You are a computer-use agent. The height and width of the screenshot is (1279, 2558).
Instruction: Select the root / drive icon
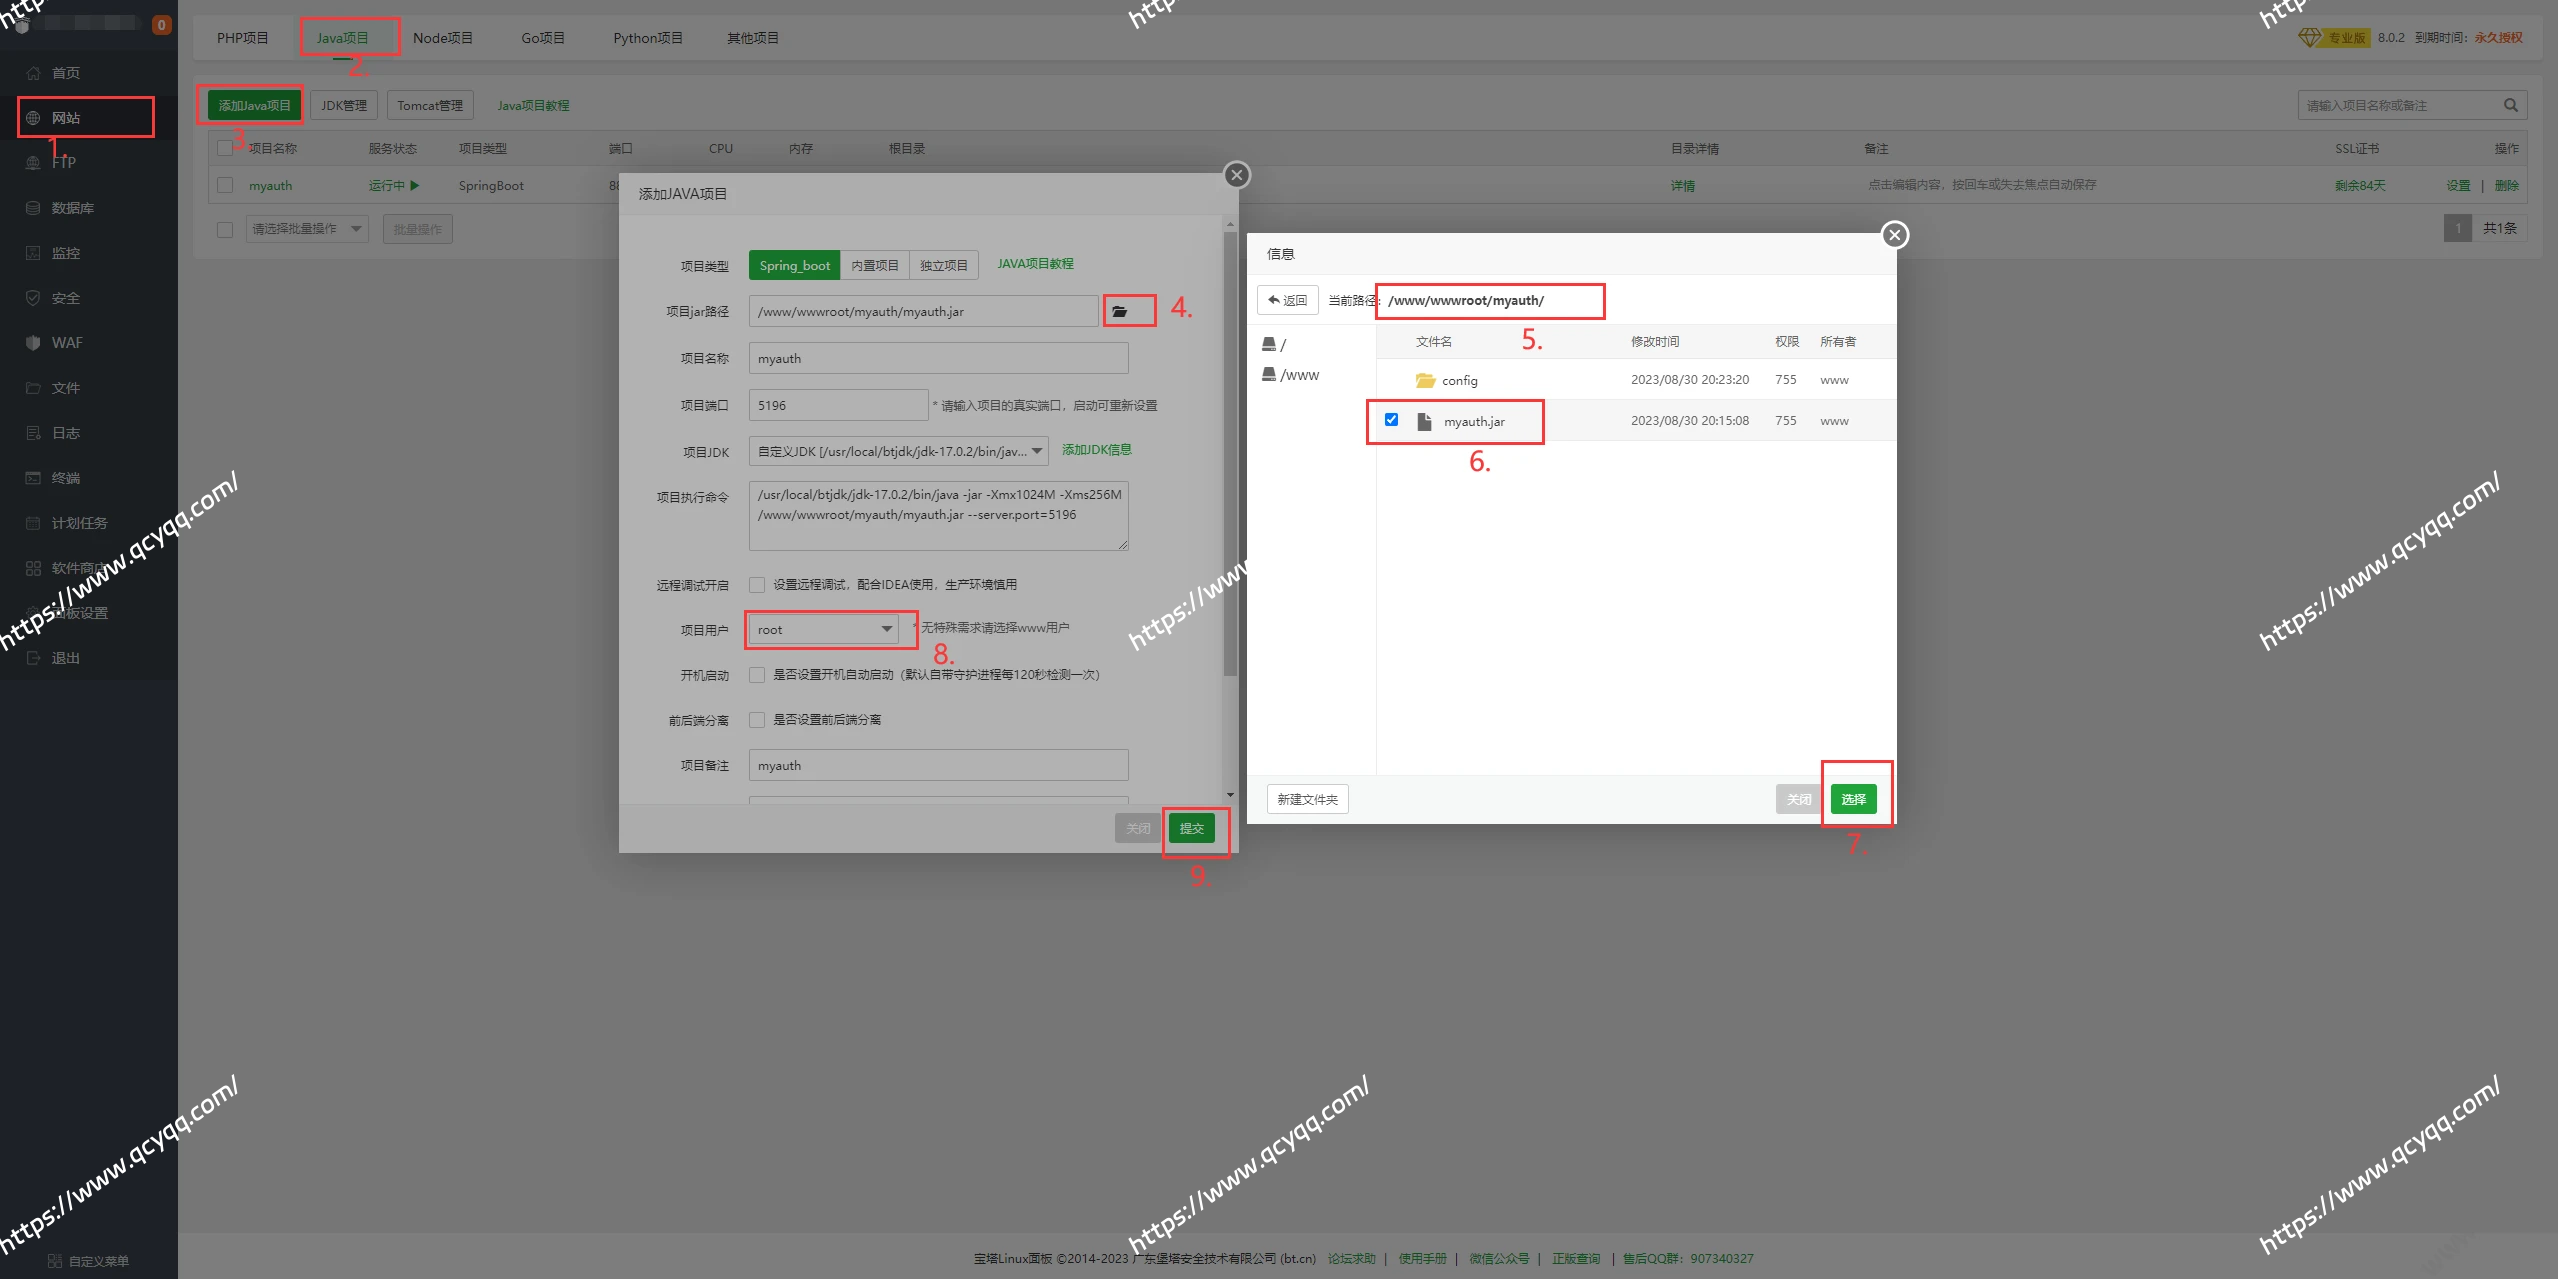(x=1269, y=344)
